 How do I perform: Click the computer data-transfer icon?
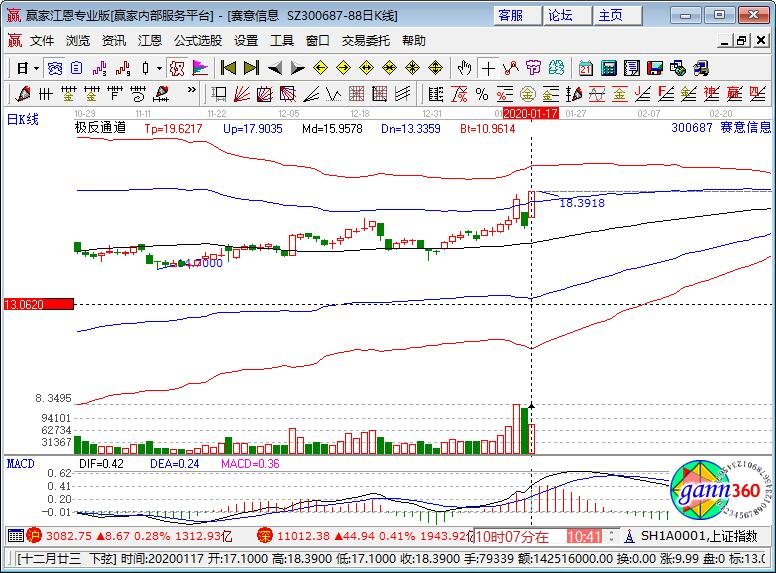tap(701, 68)
